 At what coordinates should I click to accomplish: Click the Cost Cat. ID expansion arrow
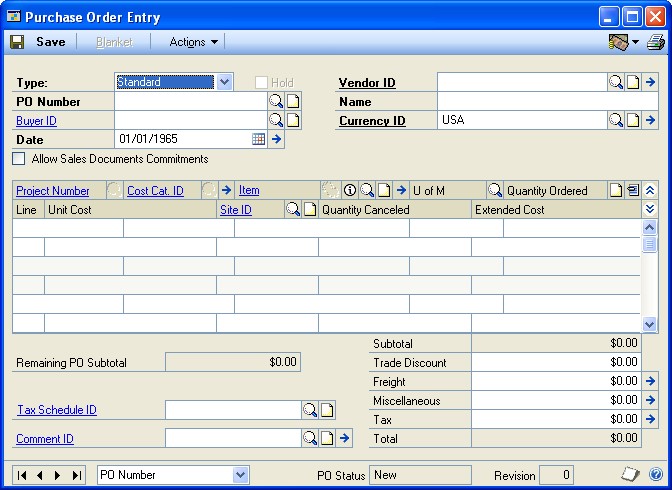[x=227, y=190]
